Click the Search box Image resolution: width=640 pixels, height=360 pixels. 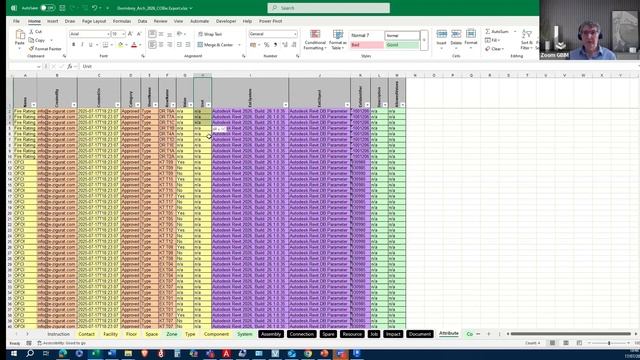tap(329, 8)
